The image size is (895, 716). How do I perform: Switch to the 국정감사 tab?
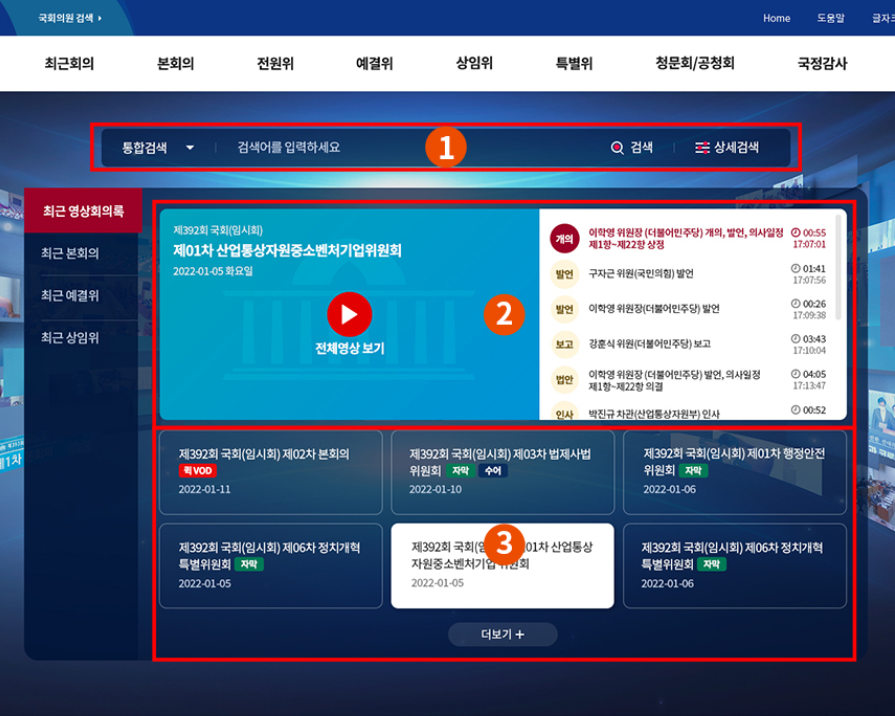click(x=821, y=62)
